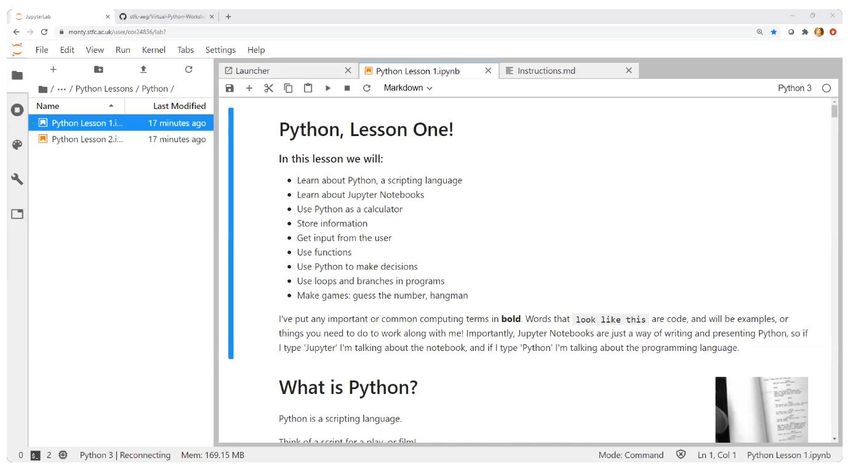Image resolution: width=850 pixels, height=471 pixels.
Task: Close the Python Lesson 1.ipynb tab
Action: click(x=488, y=70)
